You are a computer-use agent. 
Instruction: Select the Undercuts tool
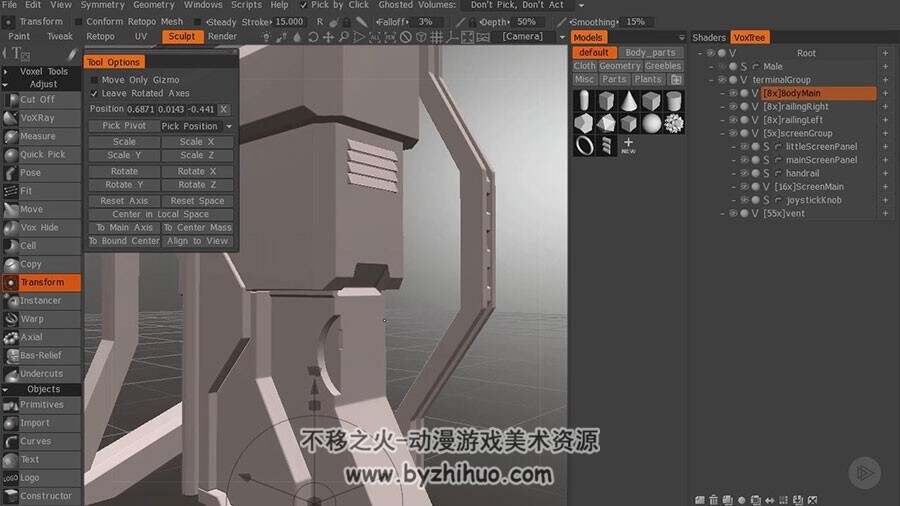(x=40, y=373)
